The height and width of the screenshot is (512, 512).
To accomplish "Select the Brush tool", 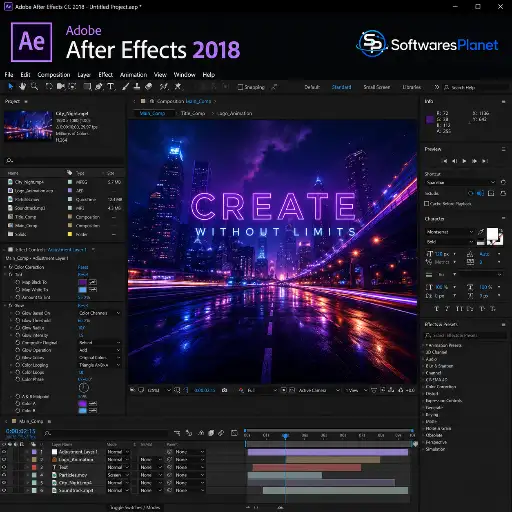I will click(x=125, y=87).
